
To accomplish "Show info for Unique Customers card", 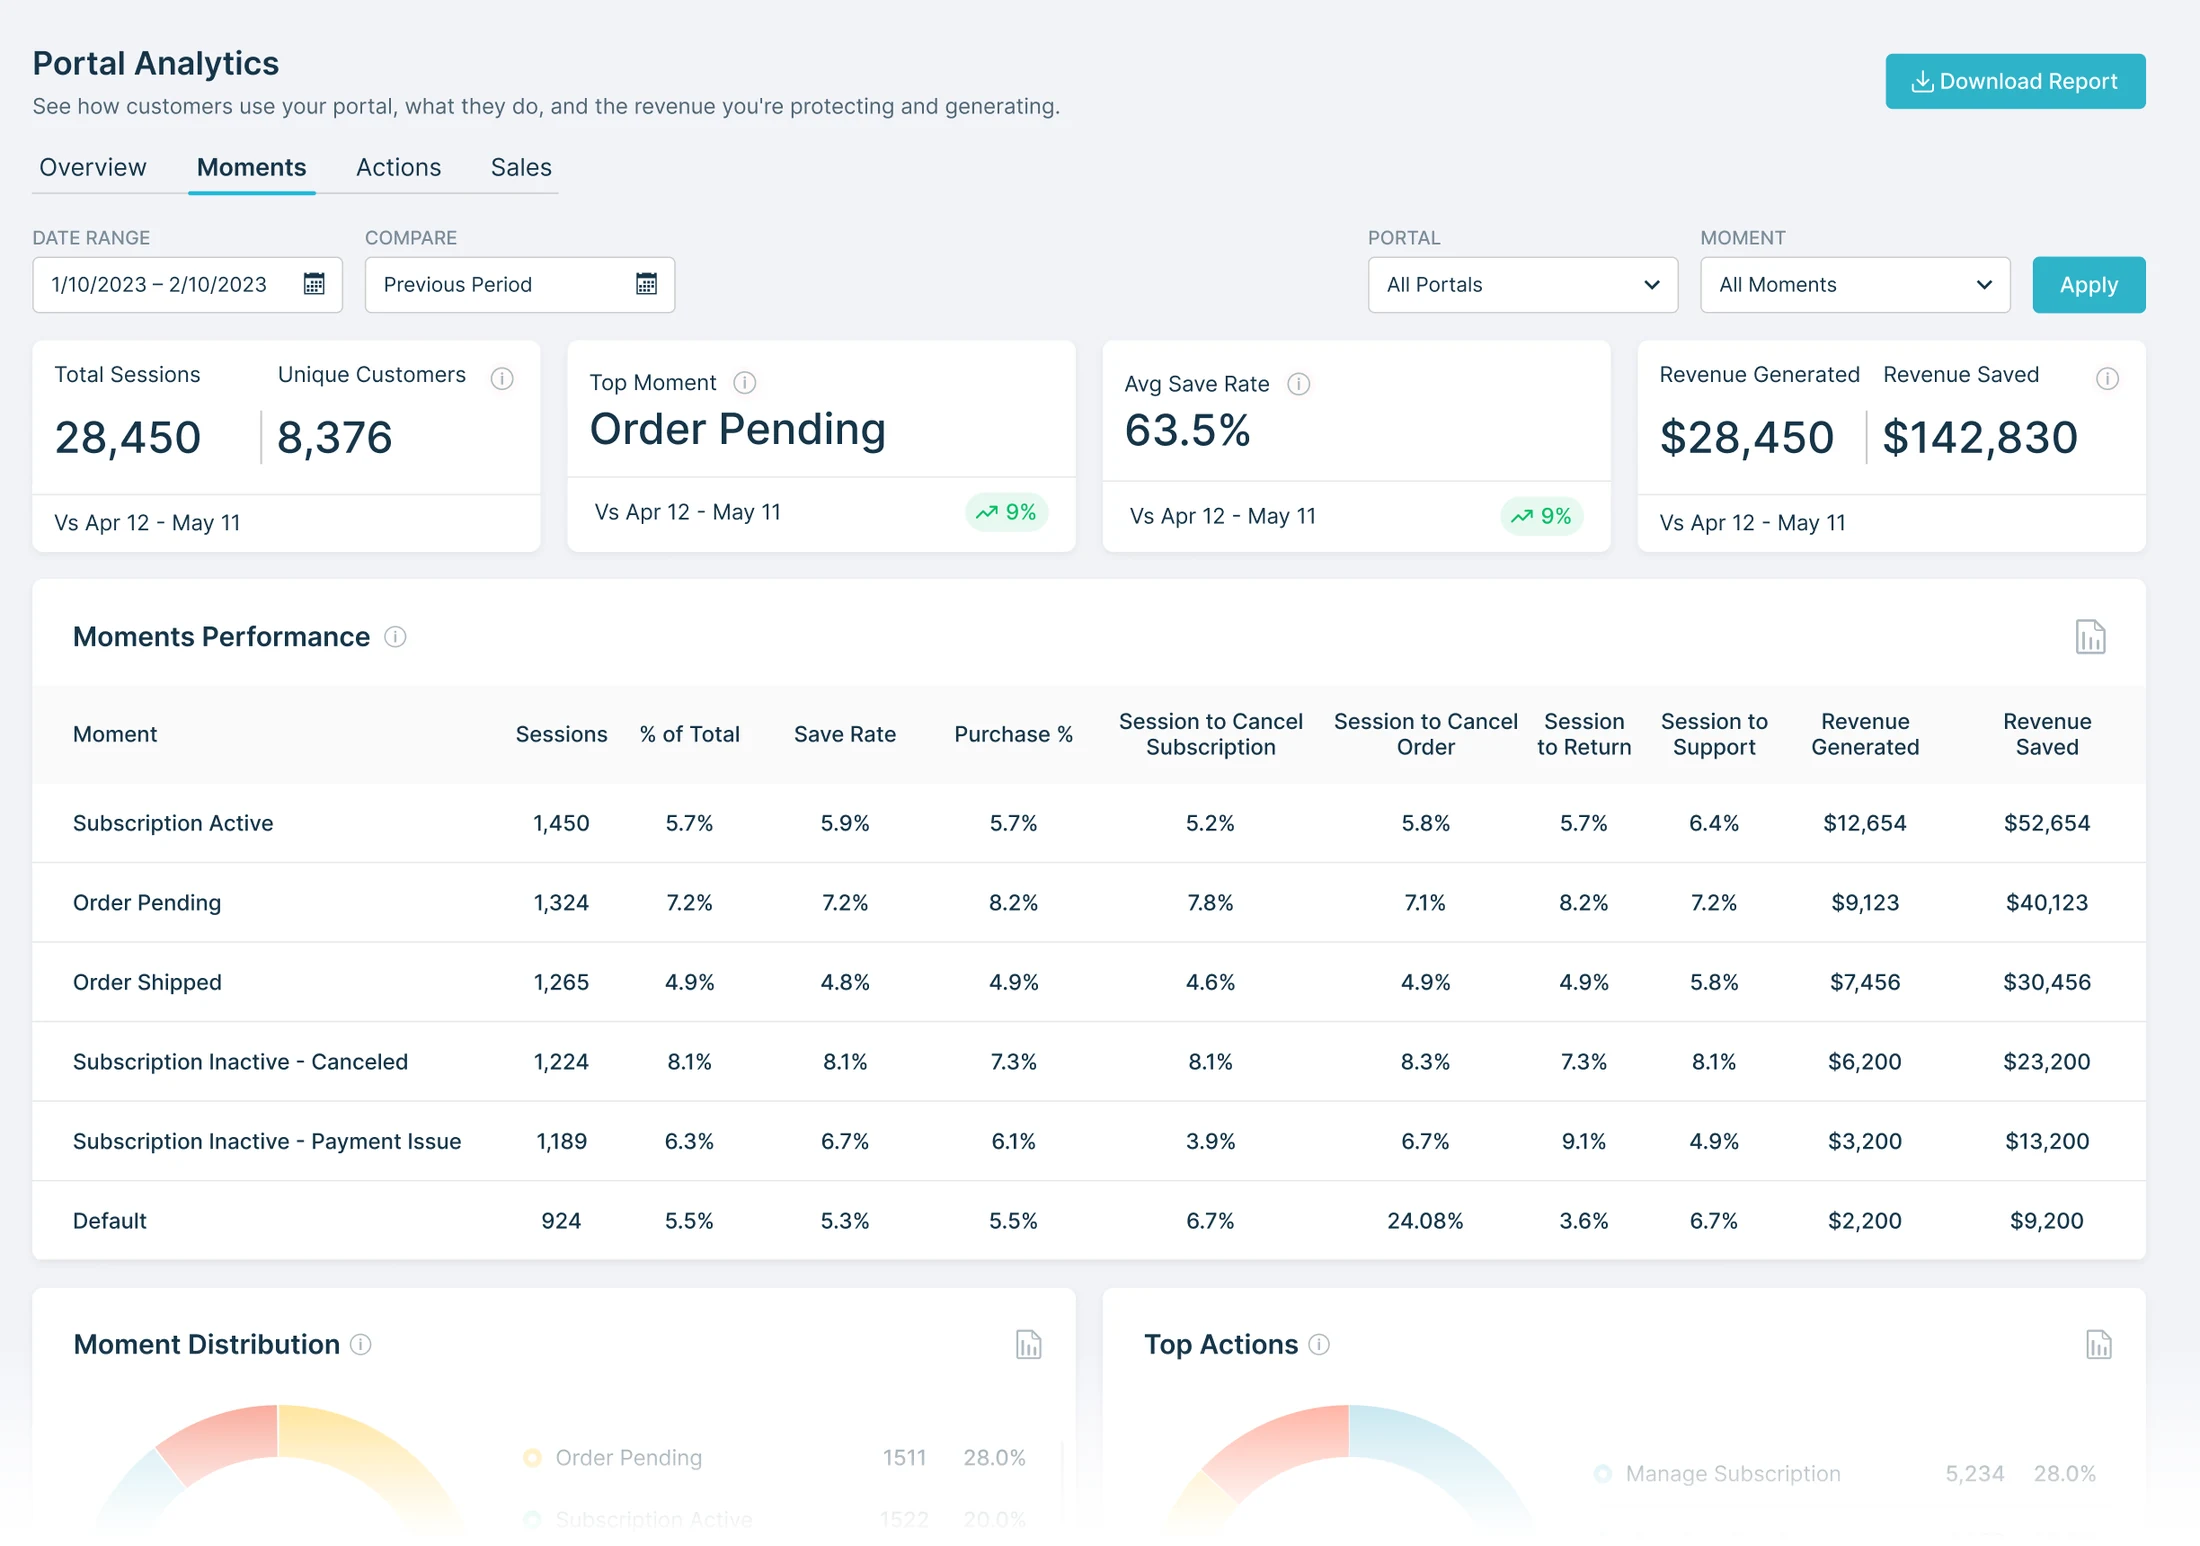I will point(502,378).
